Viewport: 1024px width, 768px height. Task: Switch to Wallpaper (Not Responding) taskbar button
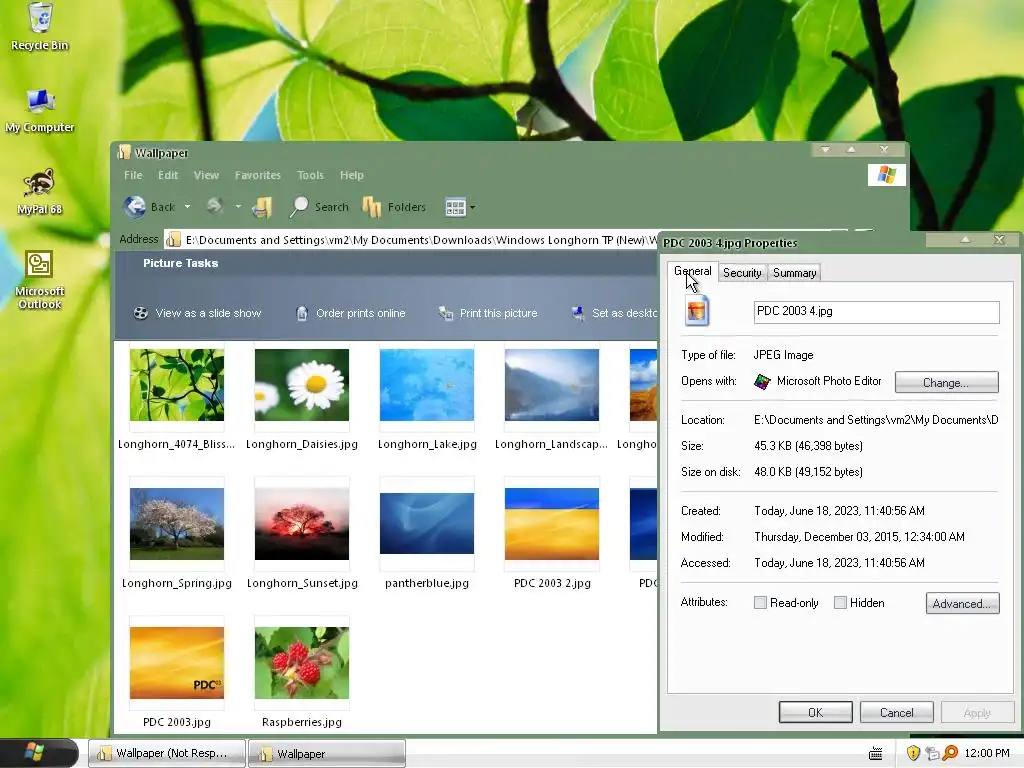coord(167,754)
